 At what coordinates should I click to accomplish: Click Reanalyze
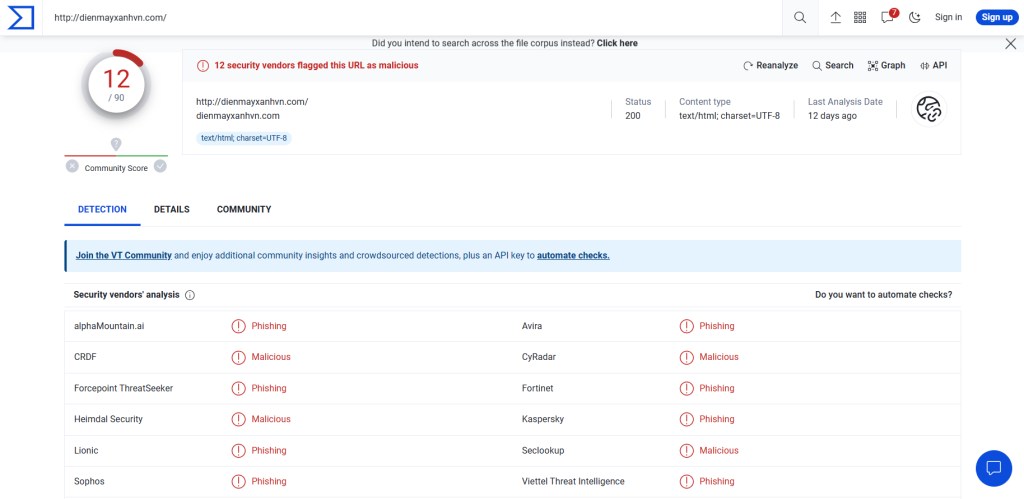pyautogui.click(x=771, y=65)
